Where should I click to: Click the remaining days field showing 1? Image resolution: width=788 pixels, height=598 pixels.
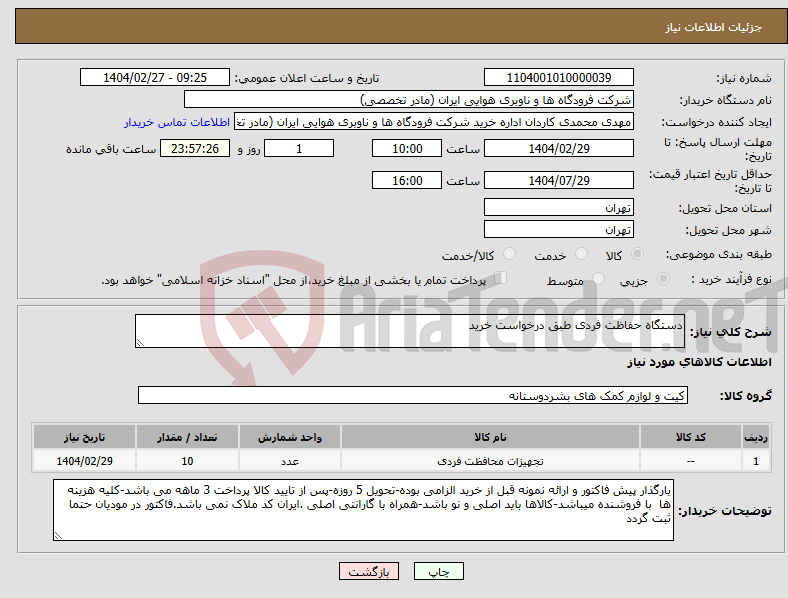[299, 149]
